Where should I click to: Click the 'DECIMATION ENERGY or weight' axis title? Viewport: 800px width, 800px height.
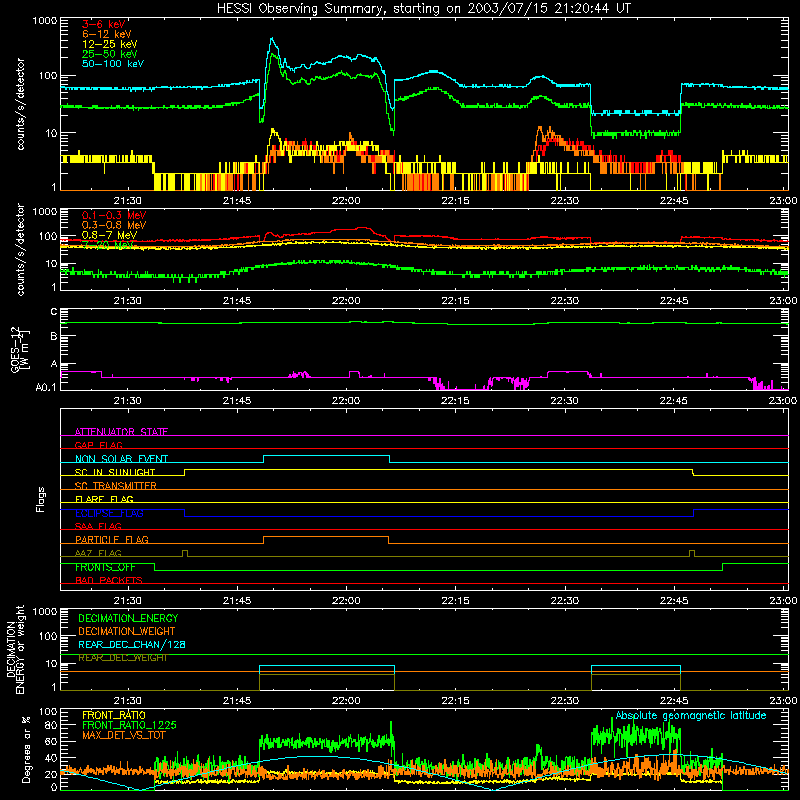coord(15,649)
